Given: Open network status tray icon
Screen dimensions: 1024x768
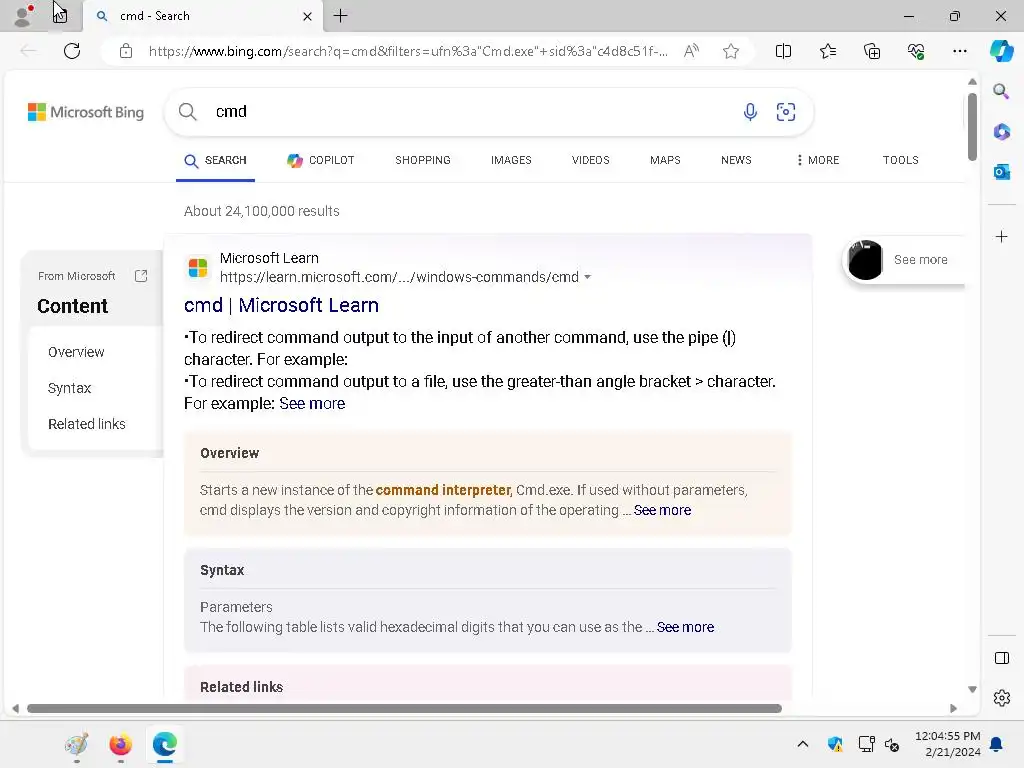Looking at the screenshot, I should coord(866,744).
